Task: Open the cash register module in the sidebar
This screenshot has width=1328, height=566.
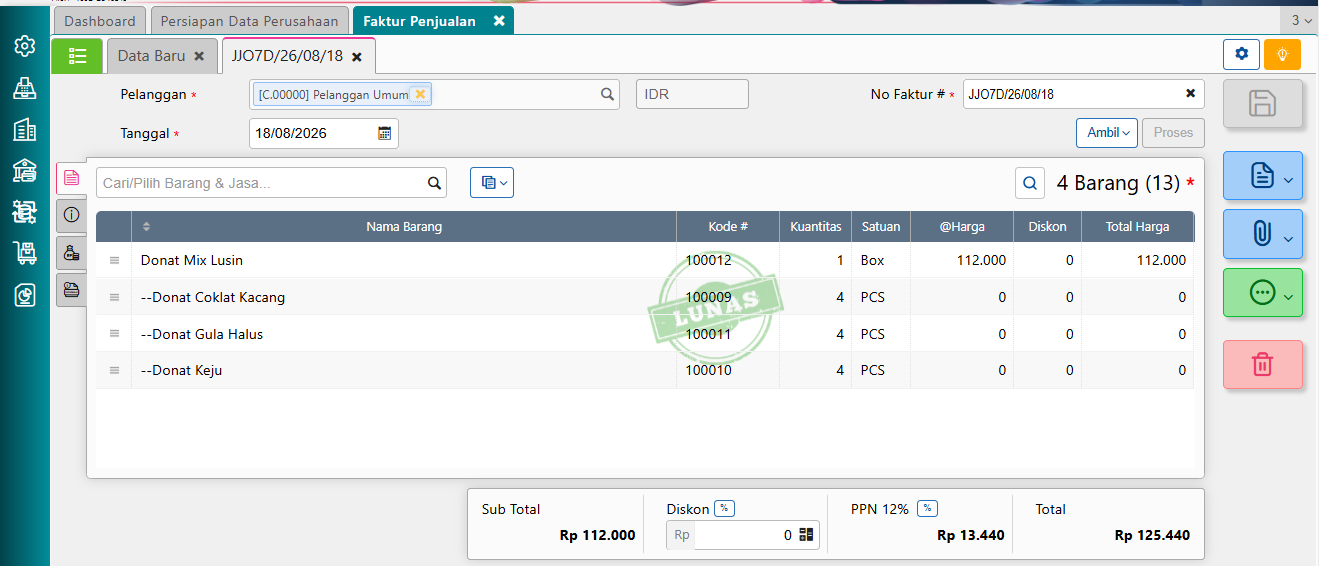Action: (25, 88)
